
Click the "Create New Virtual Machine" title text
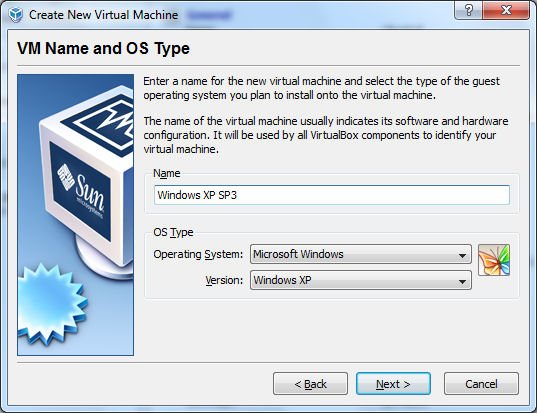pyautogui.click(x=103, y=15)
